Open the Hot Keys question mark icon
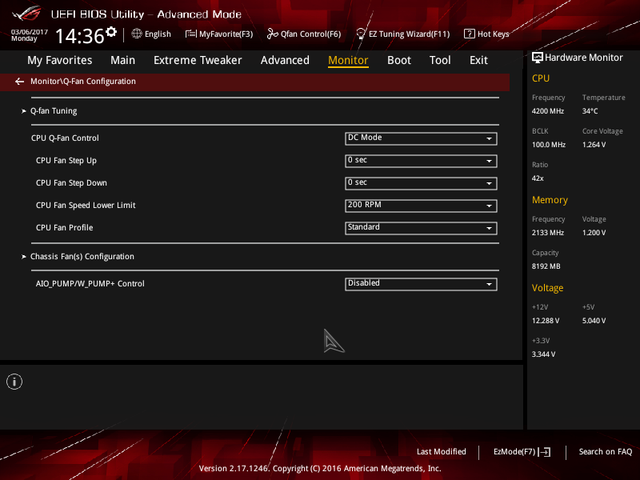 pyautogui.click(x=469, y=34)
